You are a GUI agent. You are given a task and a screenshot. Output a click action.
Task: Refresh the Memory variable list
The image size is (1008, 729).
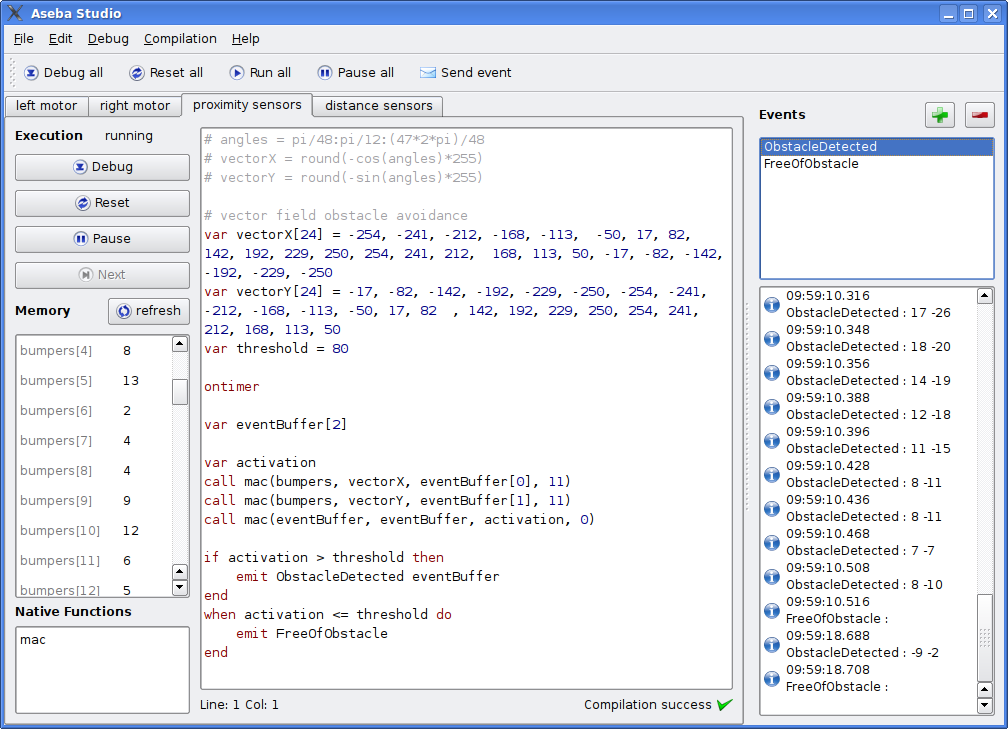point(148,311)
